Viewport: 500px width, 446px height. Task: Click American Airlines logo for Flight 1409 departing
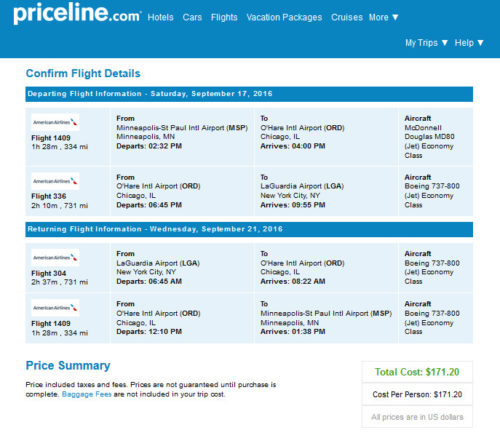55,122
